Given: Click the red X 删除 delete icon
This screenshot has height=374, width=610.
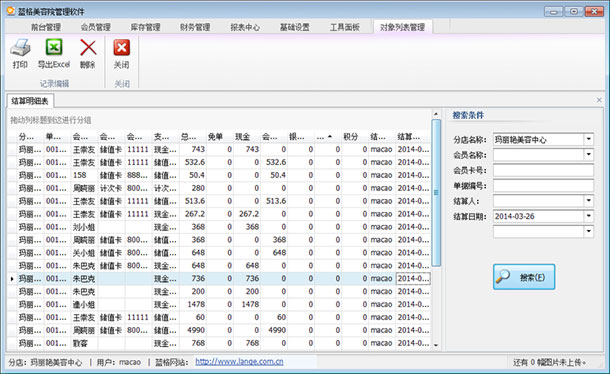Looking at the screenshot, I should click(88, 47).
